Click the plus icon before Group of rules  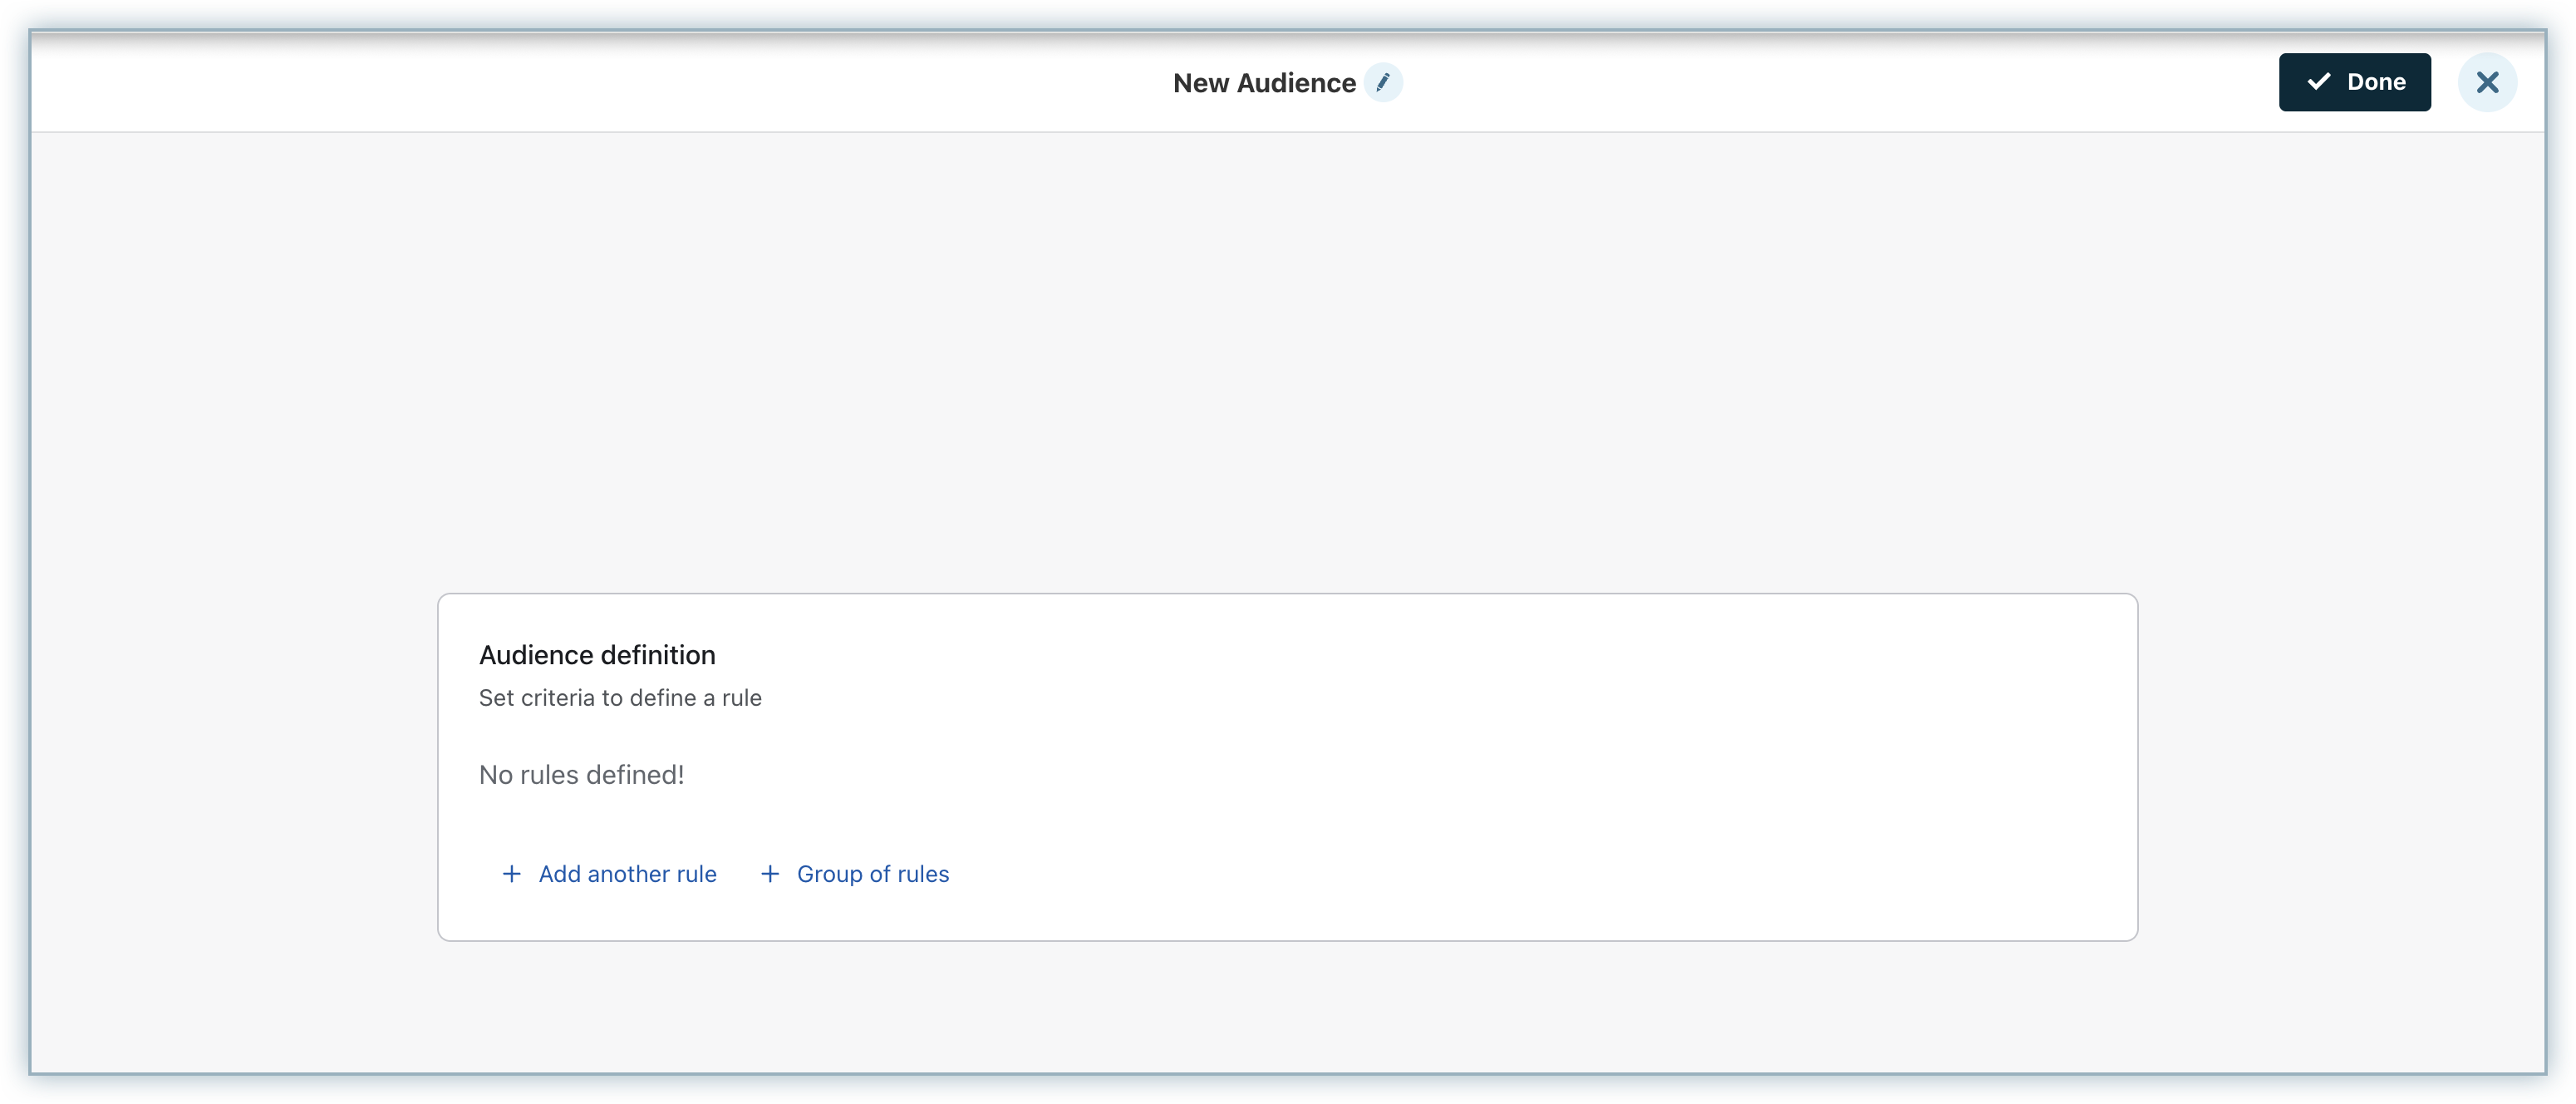point(770,874)
